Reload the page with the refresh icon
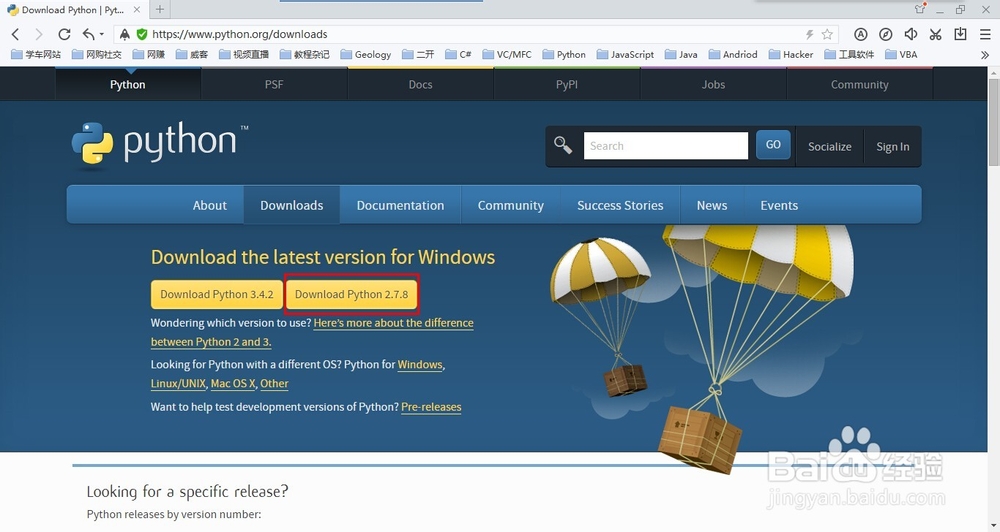 [64, 34]
